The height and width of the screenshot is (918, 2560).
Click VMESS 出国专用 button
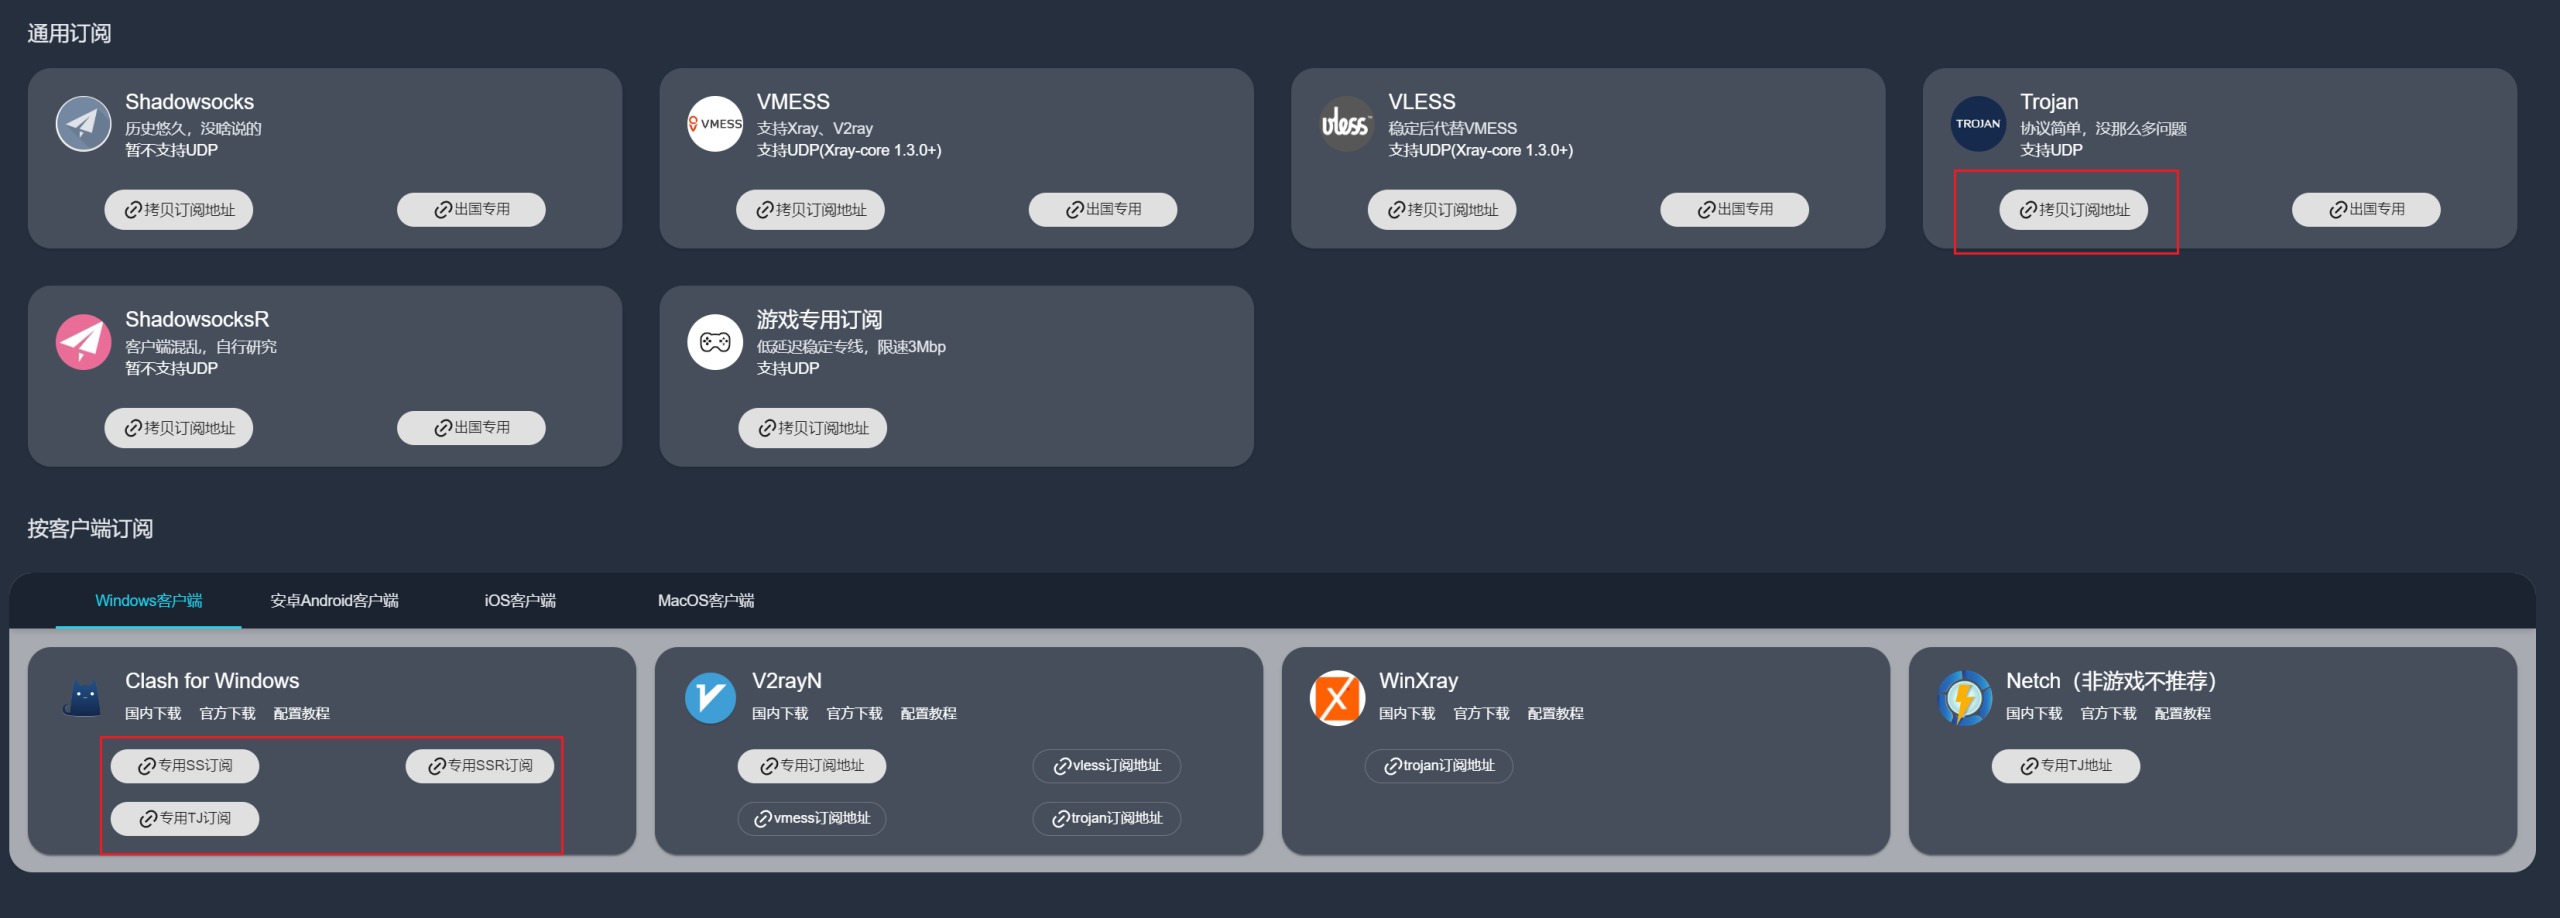tap(1103, 210)
